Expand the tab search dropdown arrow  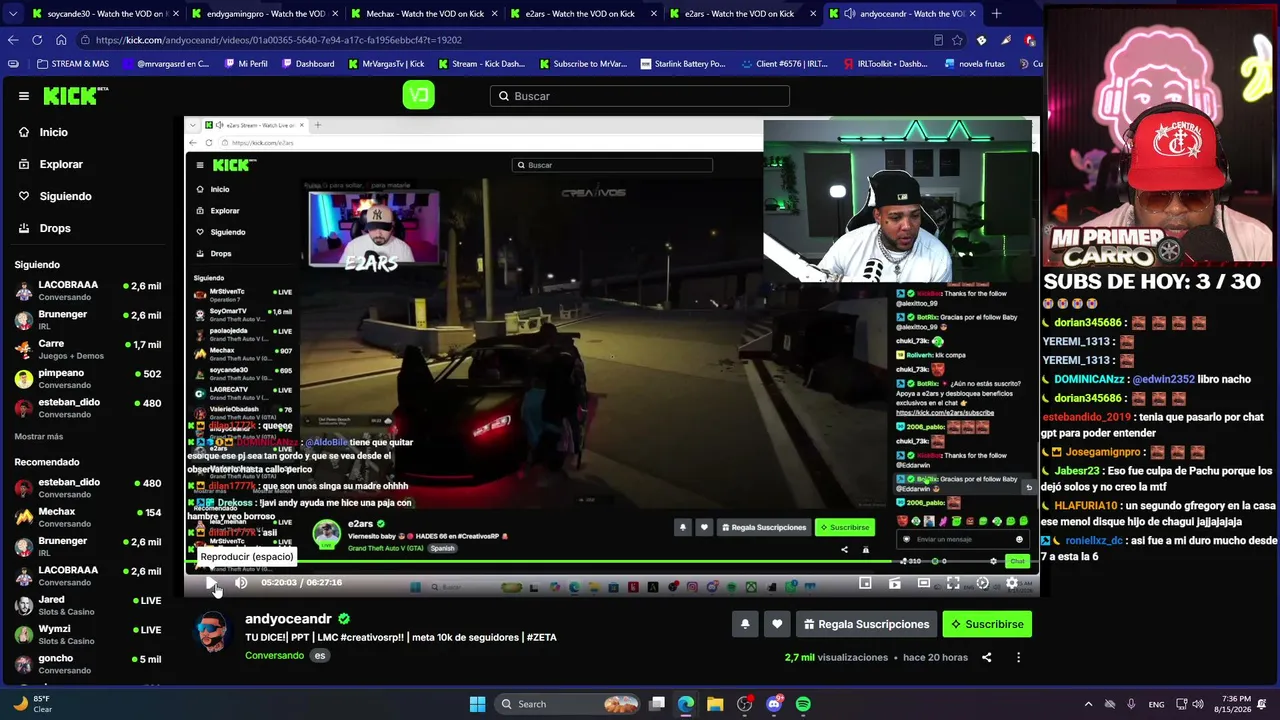(12, 14)
